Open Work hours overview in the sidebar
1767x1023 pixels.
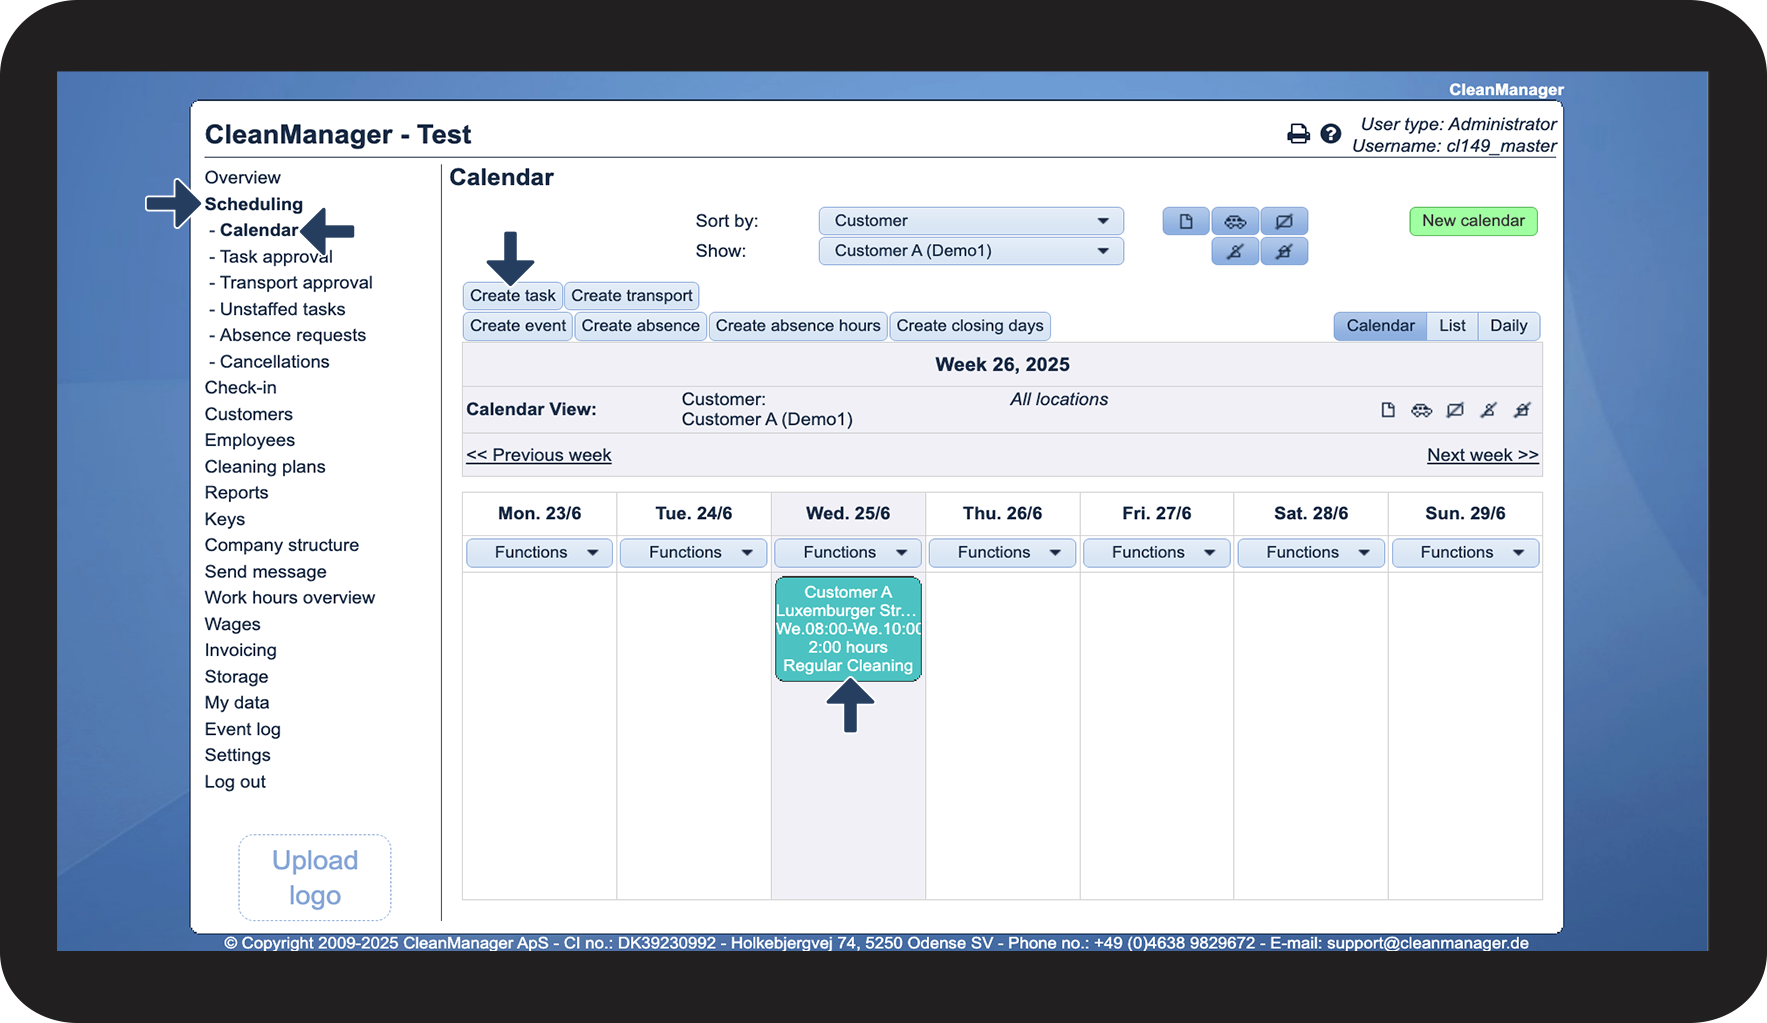[290, 598]
